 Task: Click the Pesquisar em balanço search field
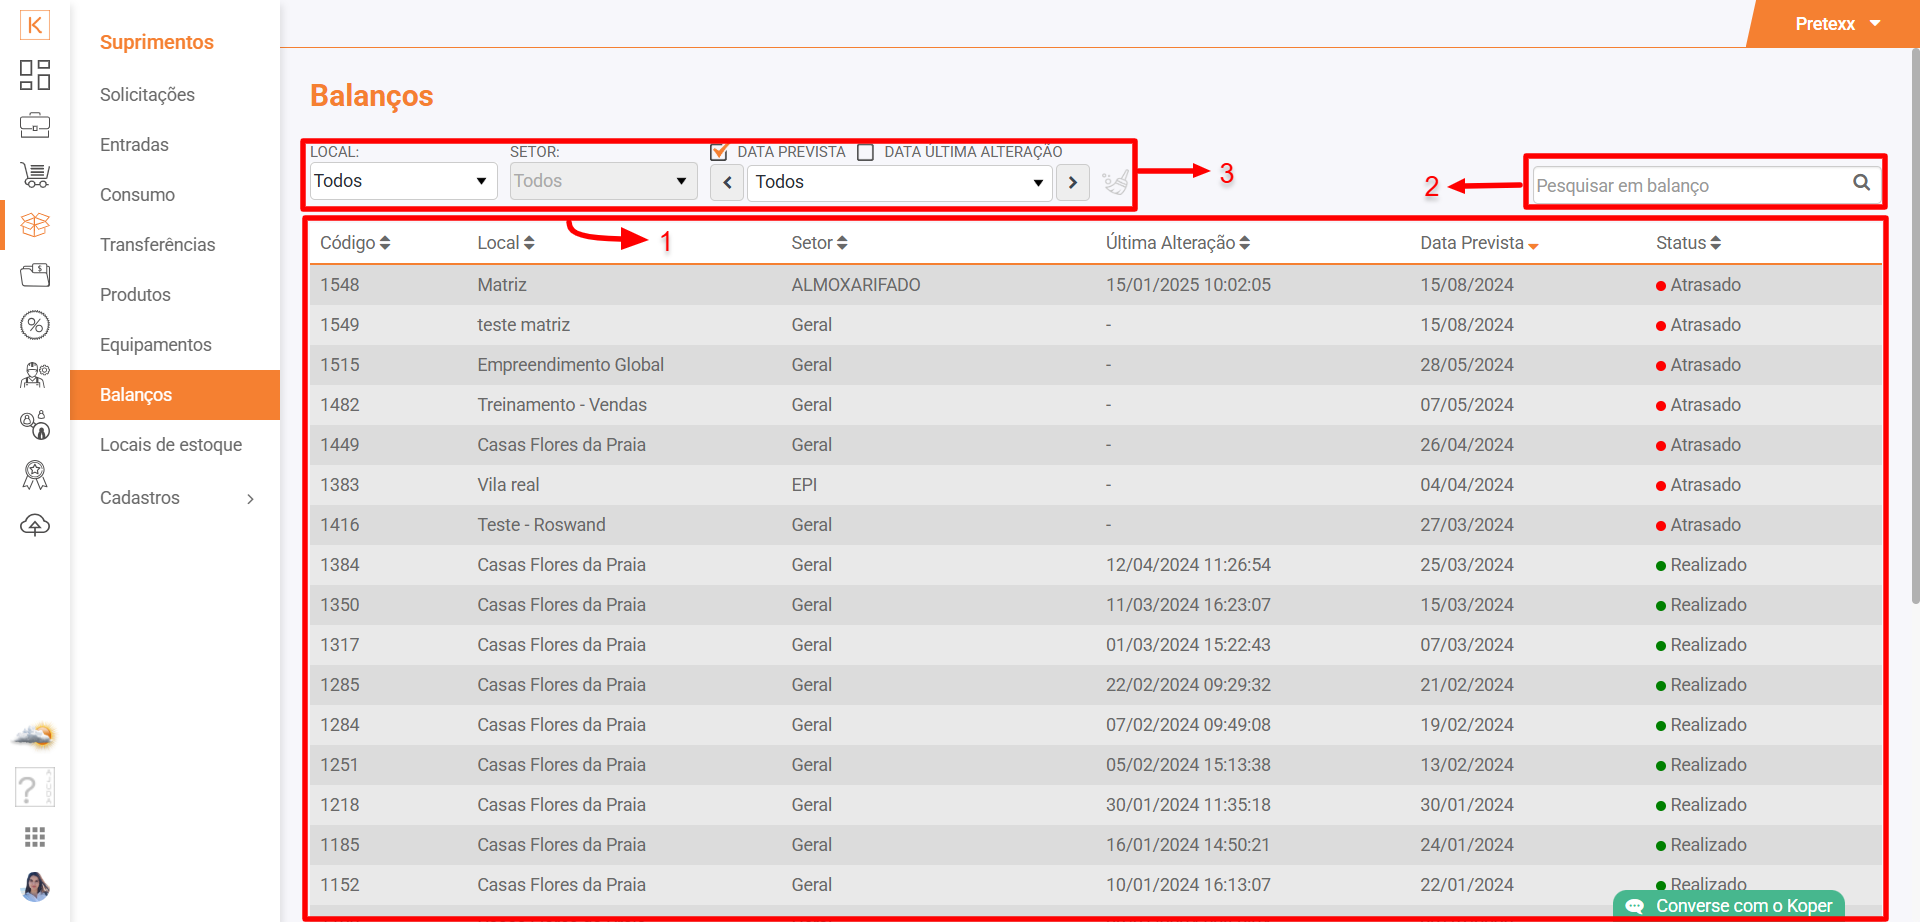pos(1690,185)
